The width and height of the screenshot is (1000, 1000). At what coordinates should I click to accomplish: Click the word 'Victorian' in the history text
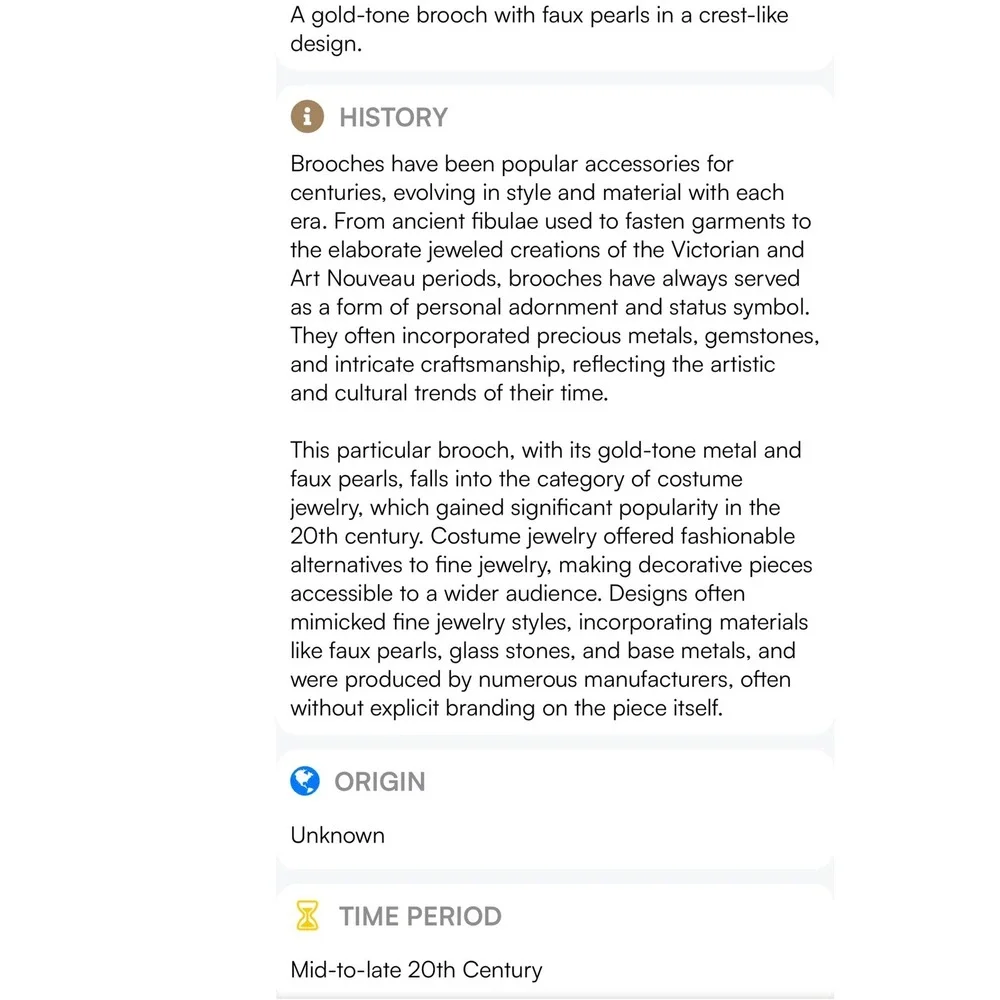[715, 249]
